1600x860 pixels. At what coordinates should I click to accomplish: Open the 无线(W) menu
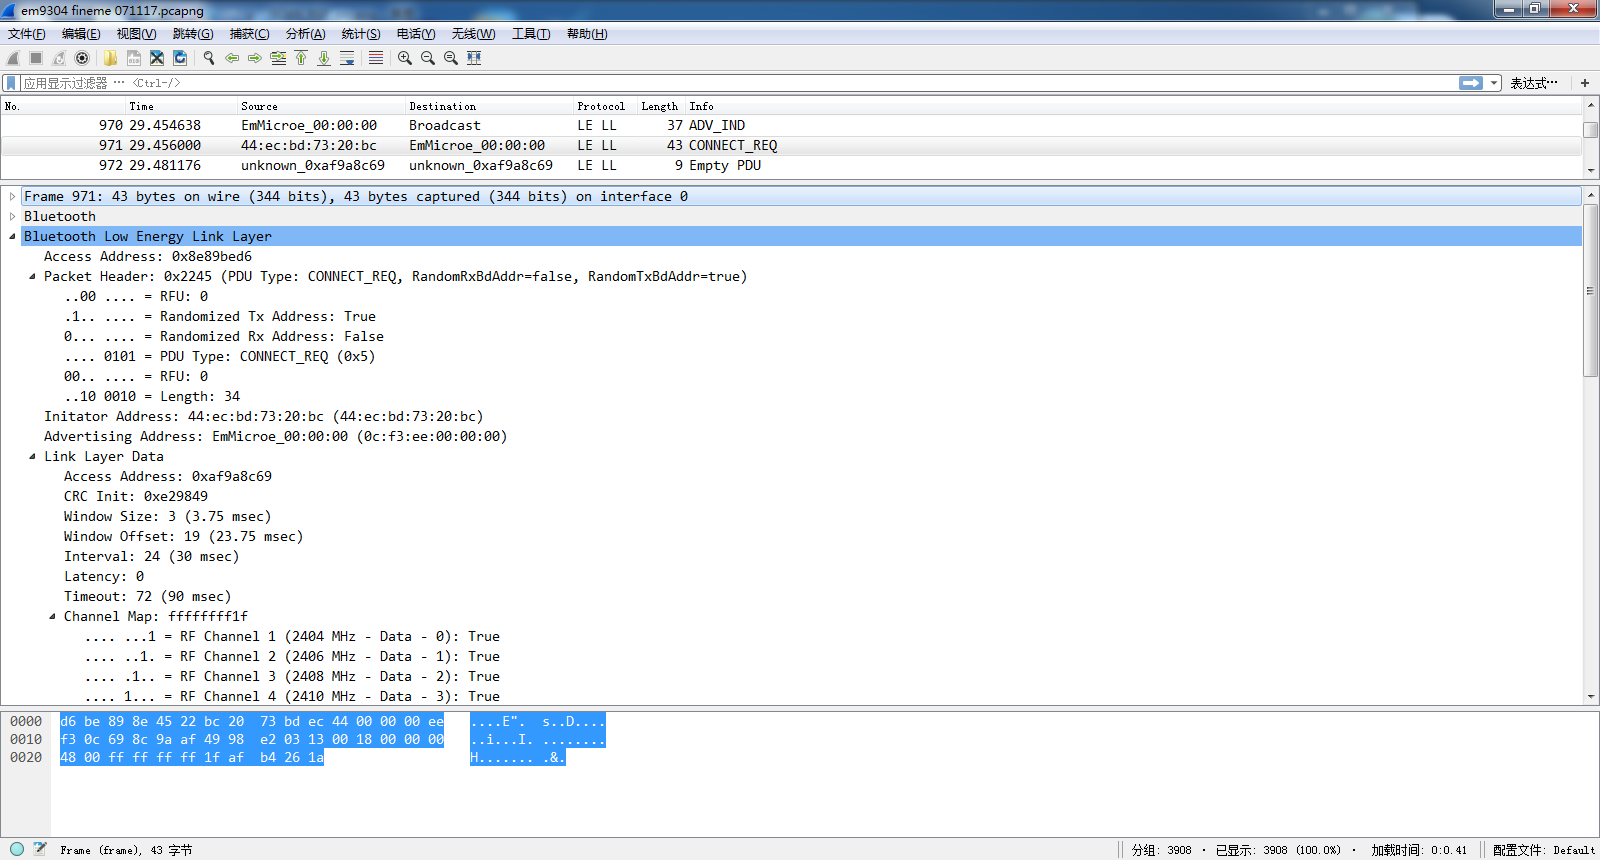coord(473,34)
